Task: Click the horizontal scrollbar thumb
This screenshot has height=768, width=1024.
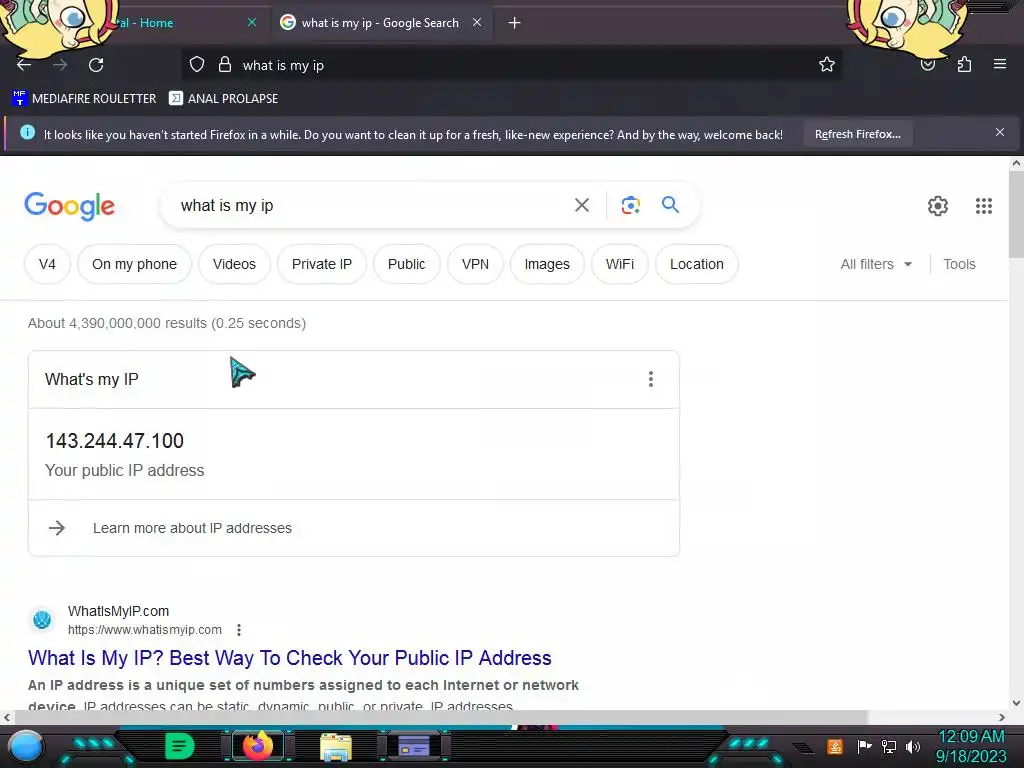Action: 441,717
